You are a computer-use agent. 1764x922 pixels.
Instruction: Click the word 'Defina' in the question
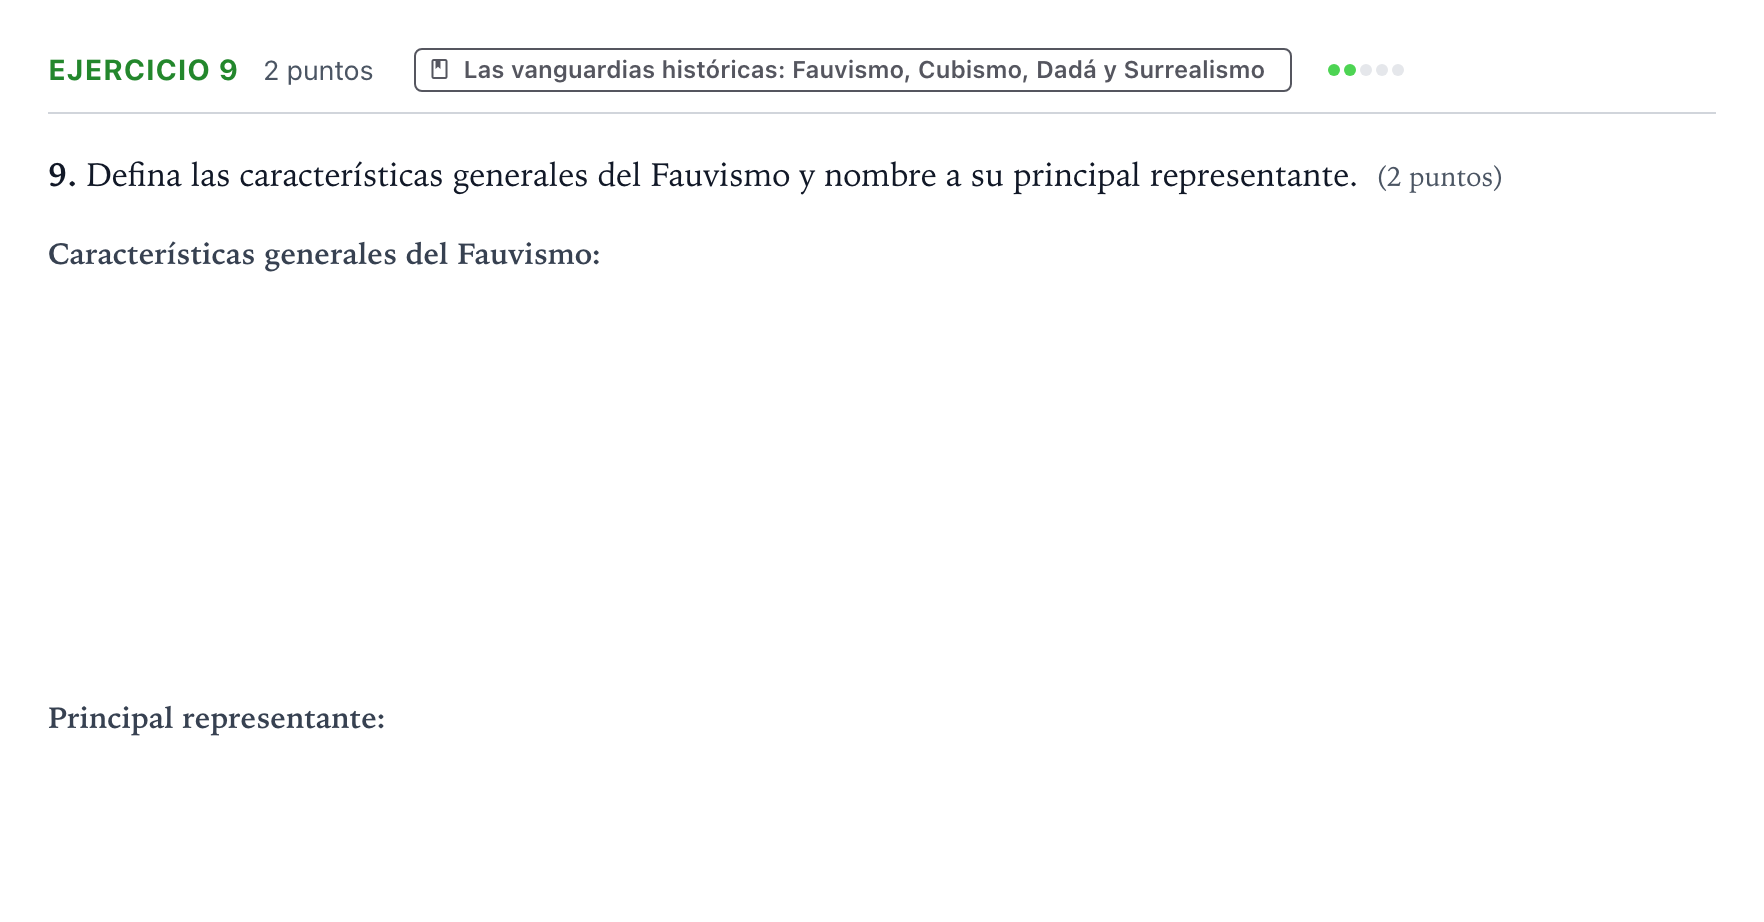(134, 176)
